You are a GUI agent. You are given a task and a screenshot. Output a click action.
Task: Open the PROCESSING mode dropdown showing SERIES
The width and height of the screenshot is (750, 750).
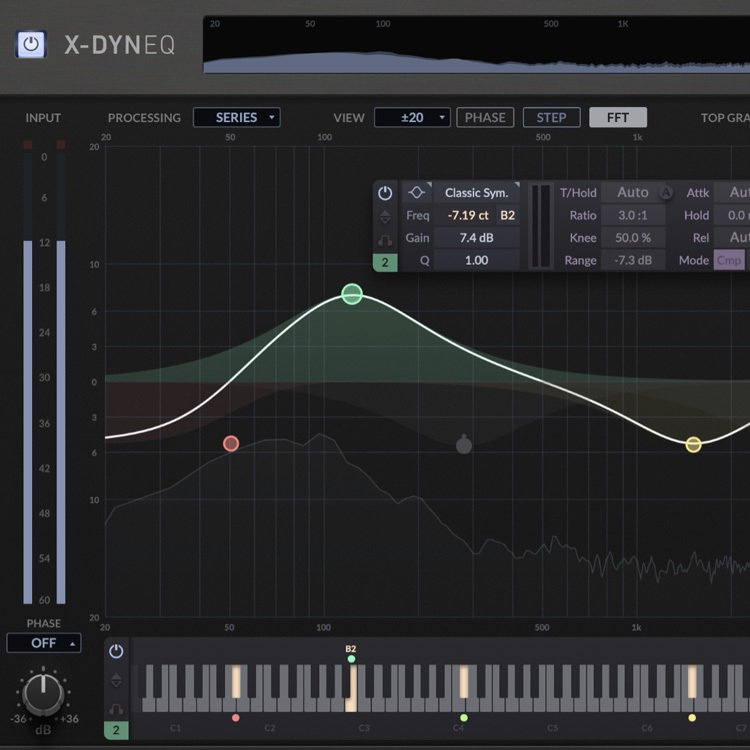point(237,117)
